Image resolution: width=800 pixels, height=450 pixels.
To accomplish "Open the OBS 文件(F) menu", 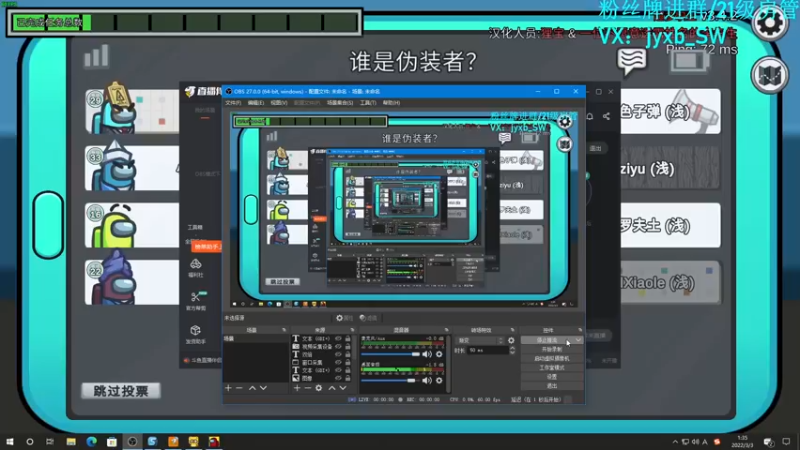I will pos(233,103).
